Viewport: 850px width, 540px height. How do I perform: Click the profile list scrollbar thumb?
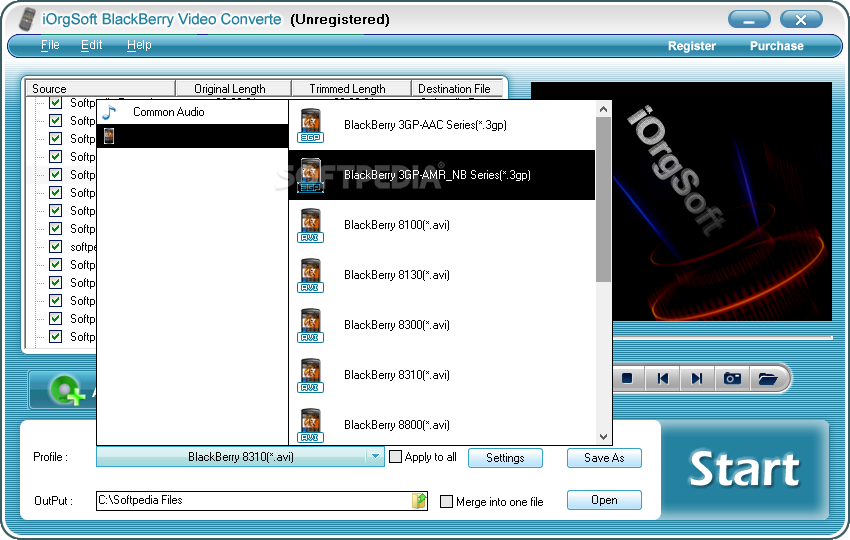pyautogui.click(x=603, y=200)
